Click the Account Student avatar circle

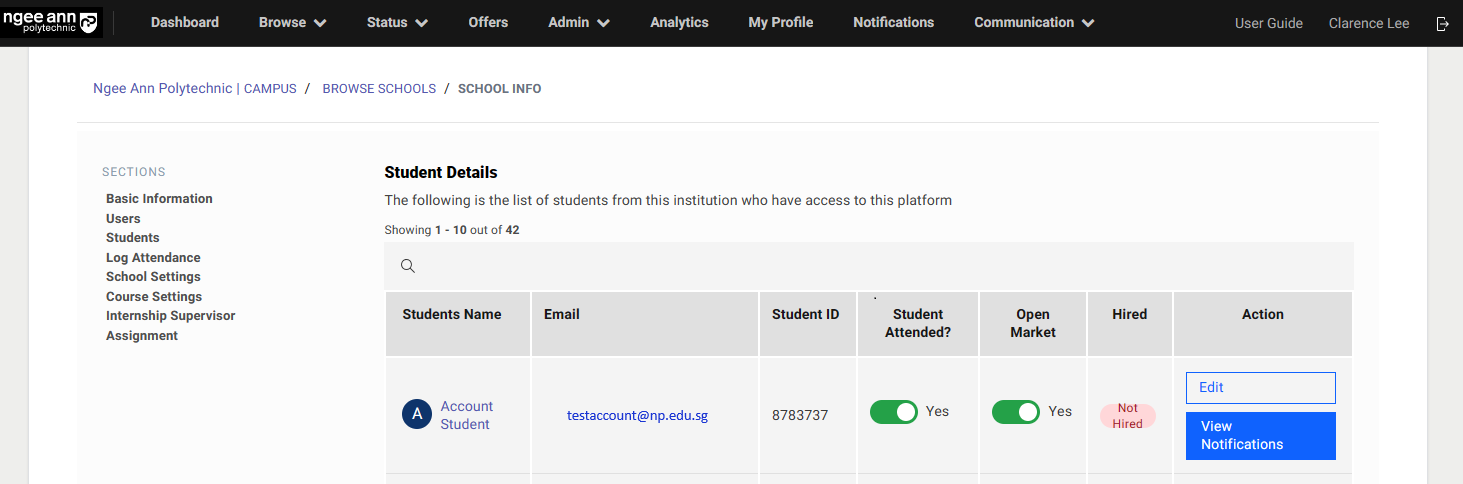click(417, 414)
